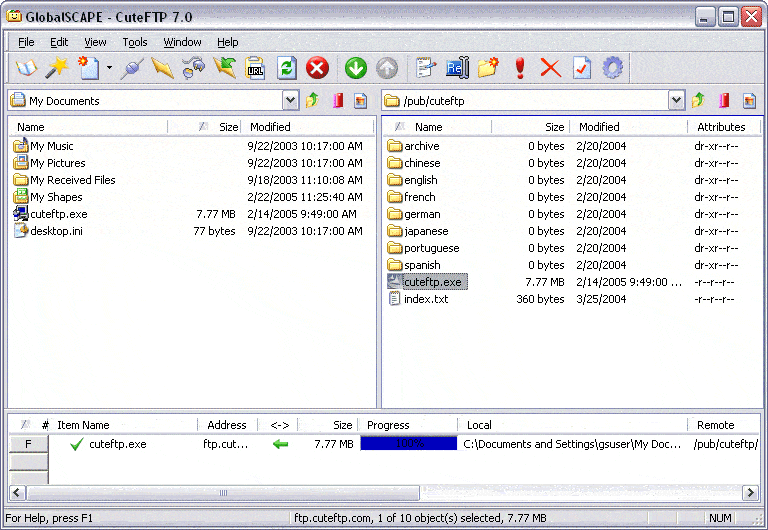Click the green Download arrow icon
This screenshot has height=530, width=768.
[355, 68]
